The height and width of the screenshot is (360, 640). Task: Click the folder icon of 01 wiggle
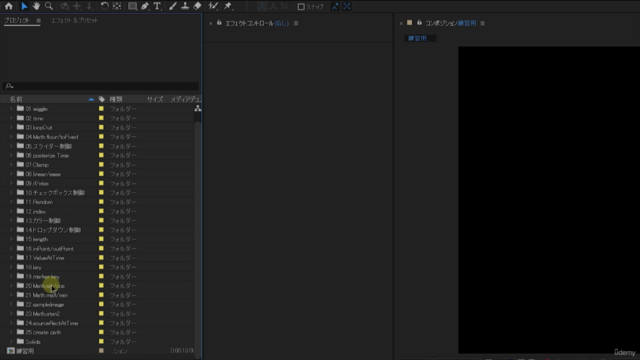pos(20,109)
